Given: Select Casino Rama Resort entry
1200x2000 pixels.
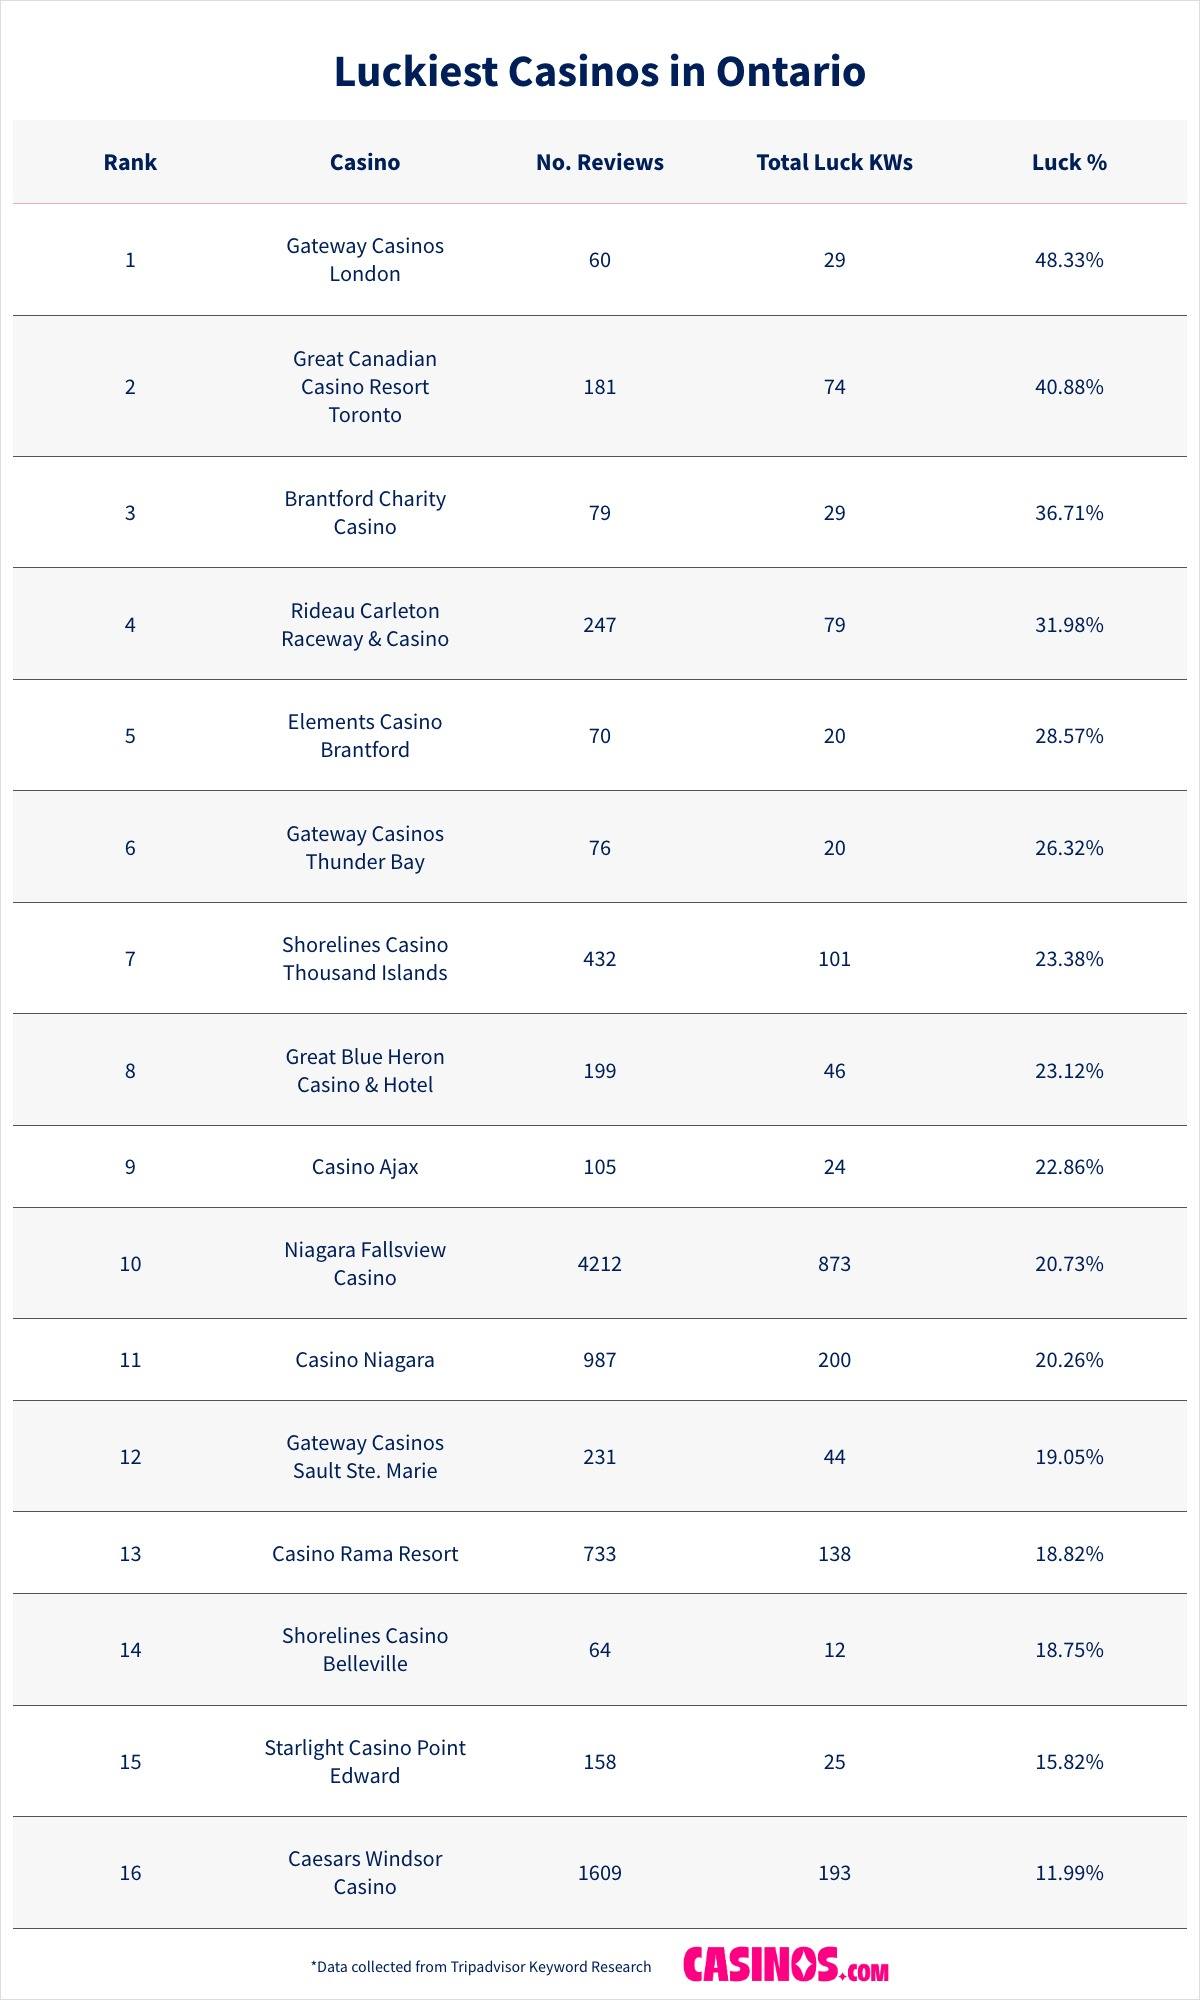Looking at the screenshot, I should (x=365, y=1554).
